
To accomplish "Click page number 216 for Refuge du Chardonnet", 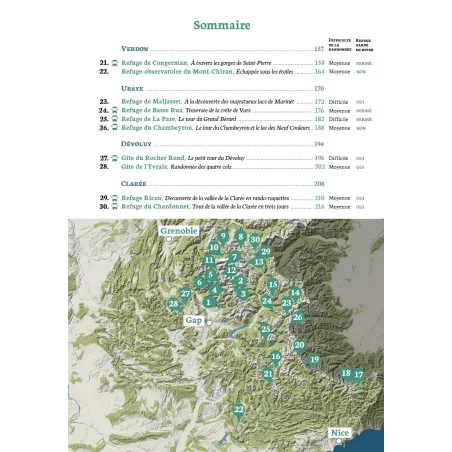I will 319,207.
